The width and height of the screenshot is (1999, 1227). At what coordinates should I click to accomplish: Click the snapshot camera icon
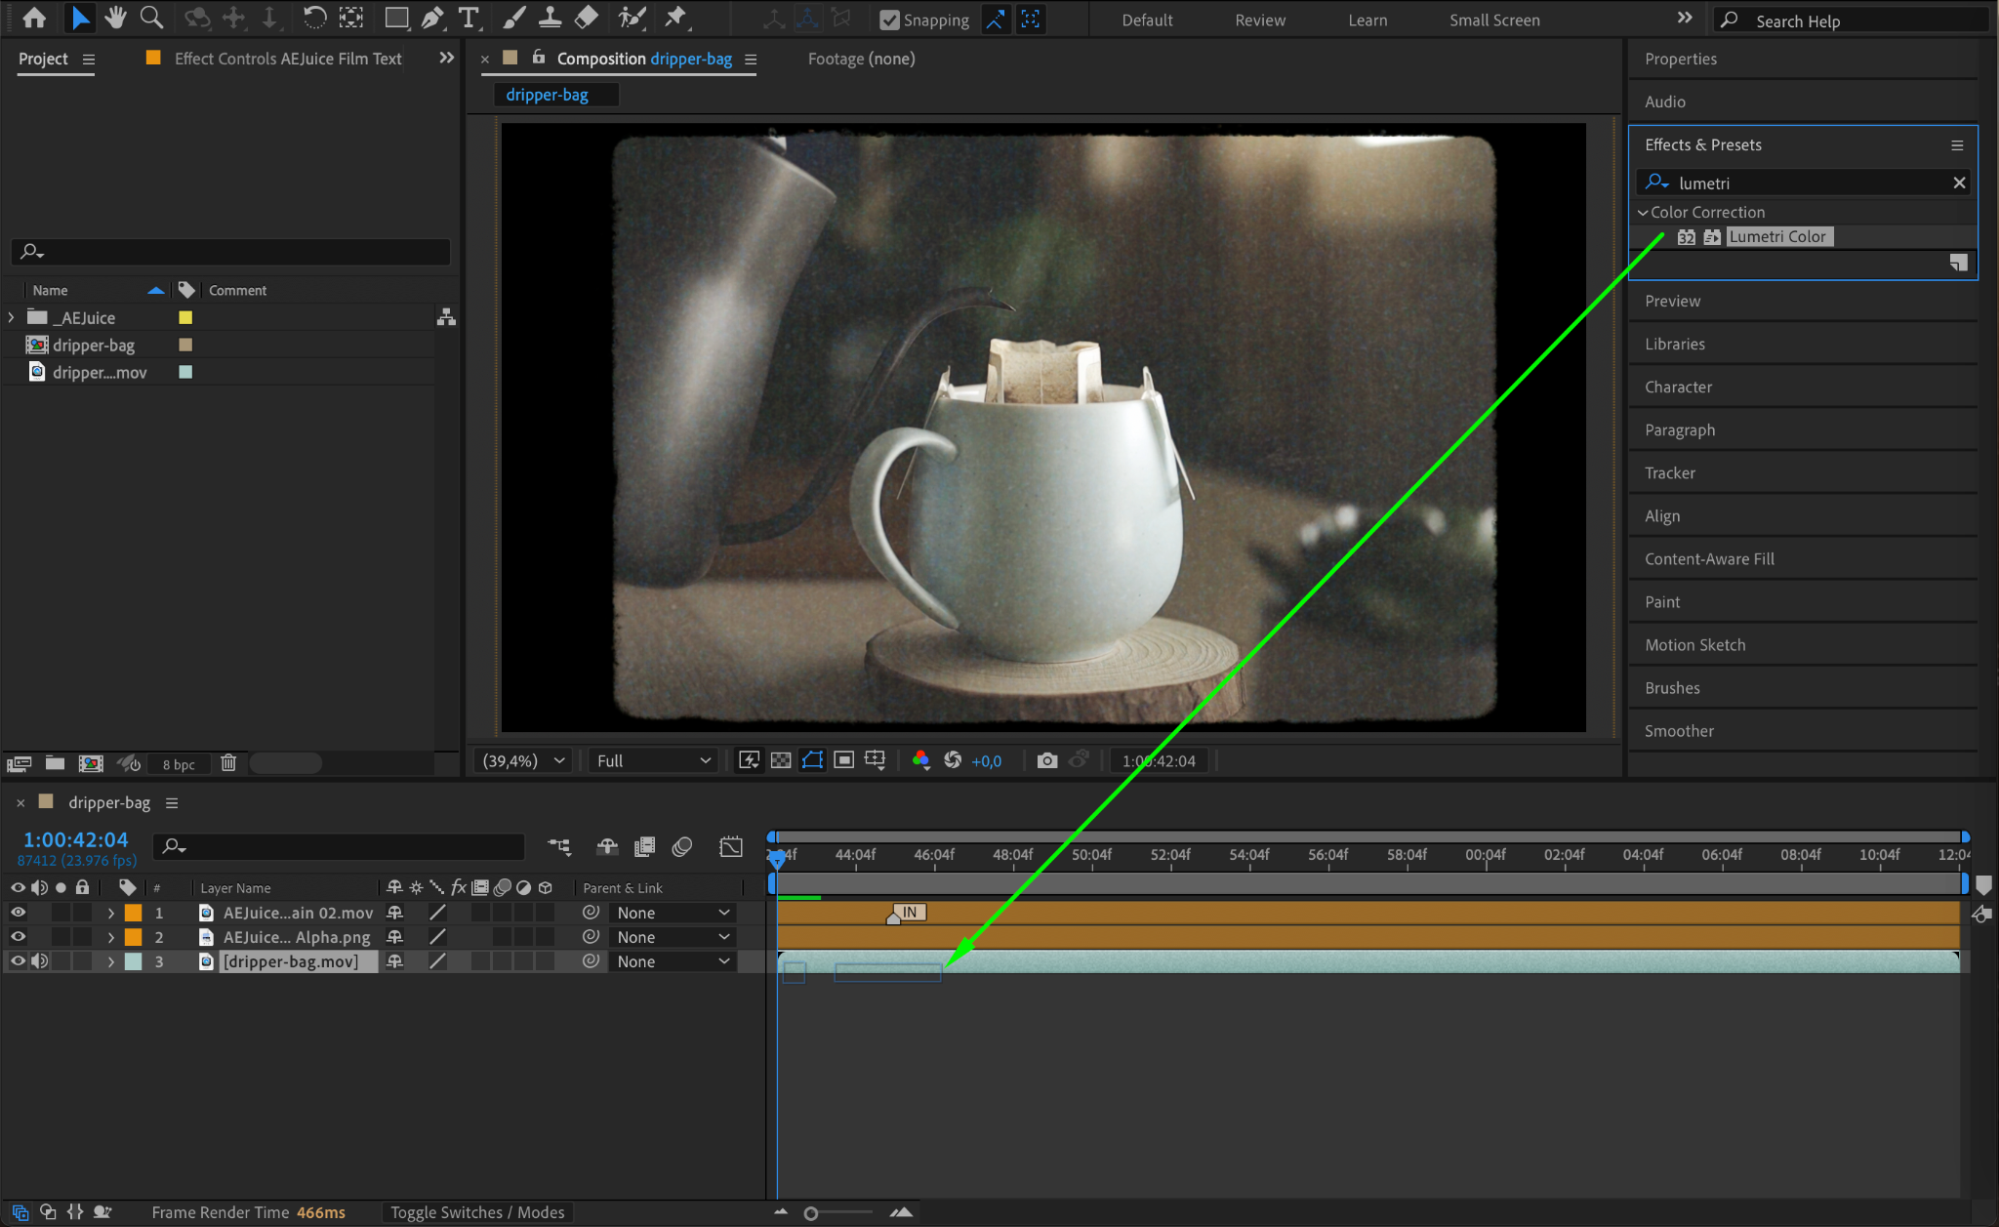pos(1046,761)
